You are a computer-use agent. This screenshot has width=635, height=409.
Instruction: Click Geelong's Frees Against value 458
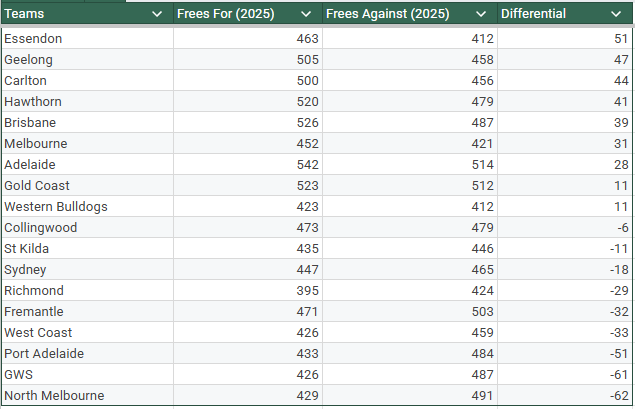coord(482,60)
